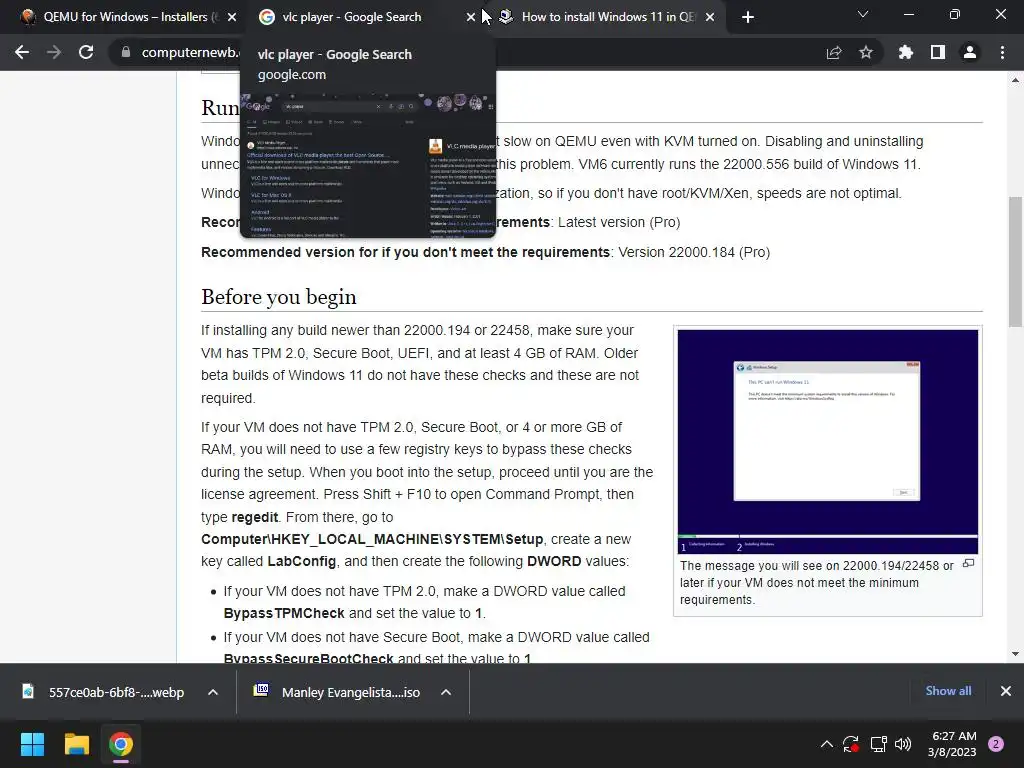Click the Chrome taskbar icon
Screen dimensions: 1024x768
pos(121,744)
